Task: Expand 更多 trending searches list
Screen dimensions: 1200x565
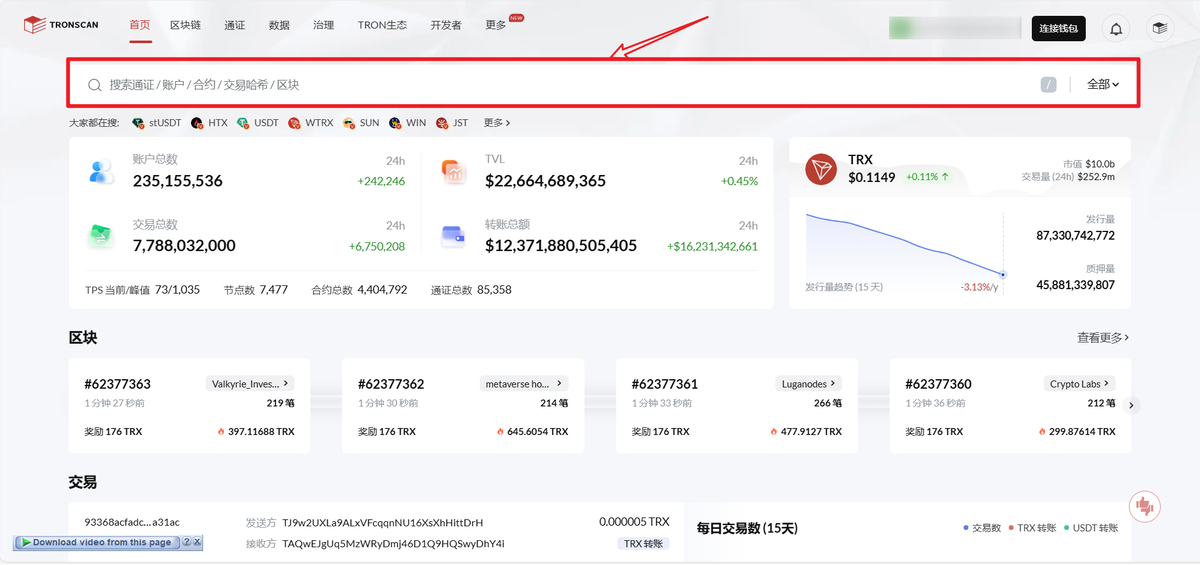Action: 497,123
